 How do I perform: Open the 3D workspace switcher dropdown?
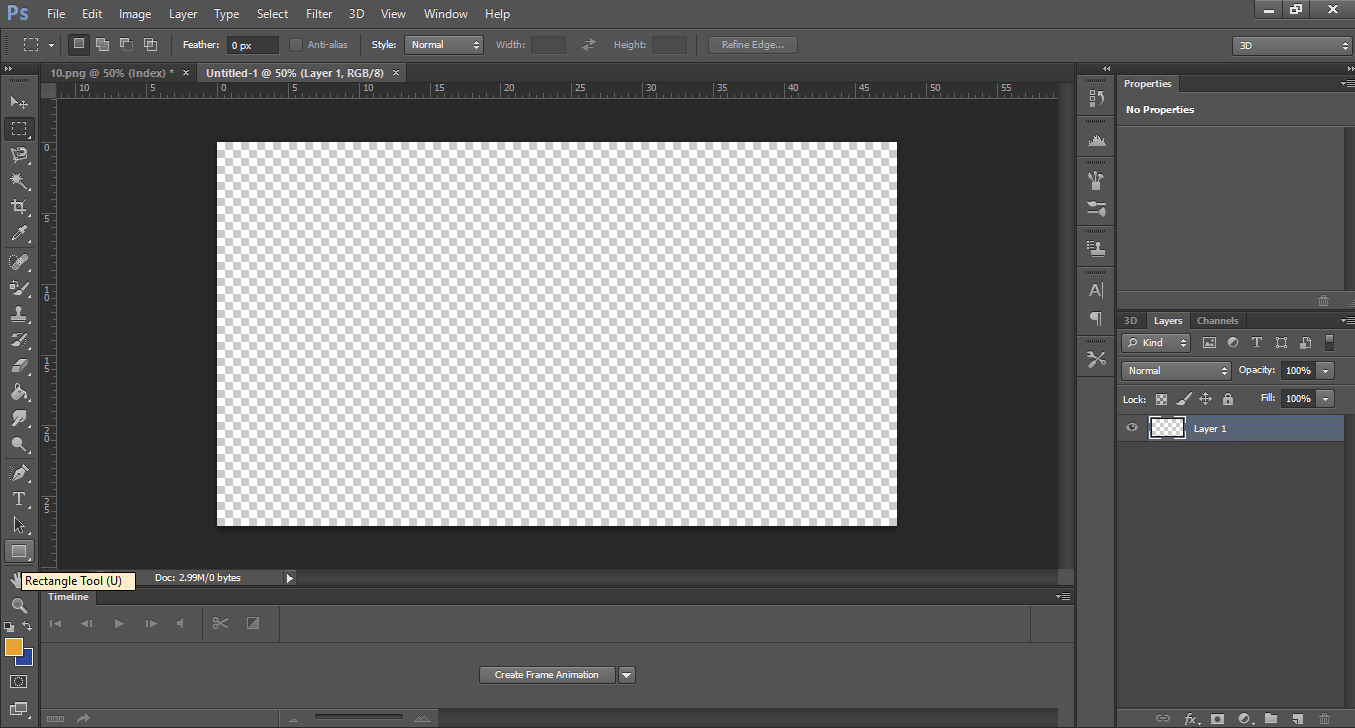click(1292, 46)
